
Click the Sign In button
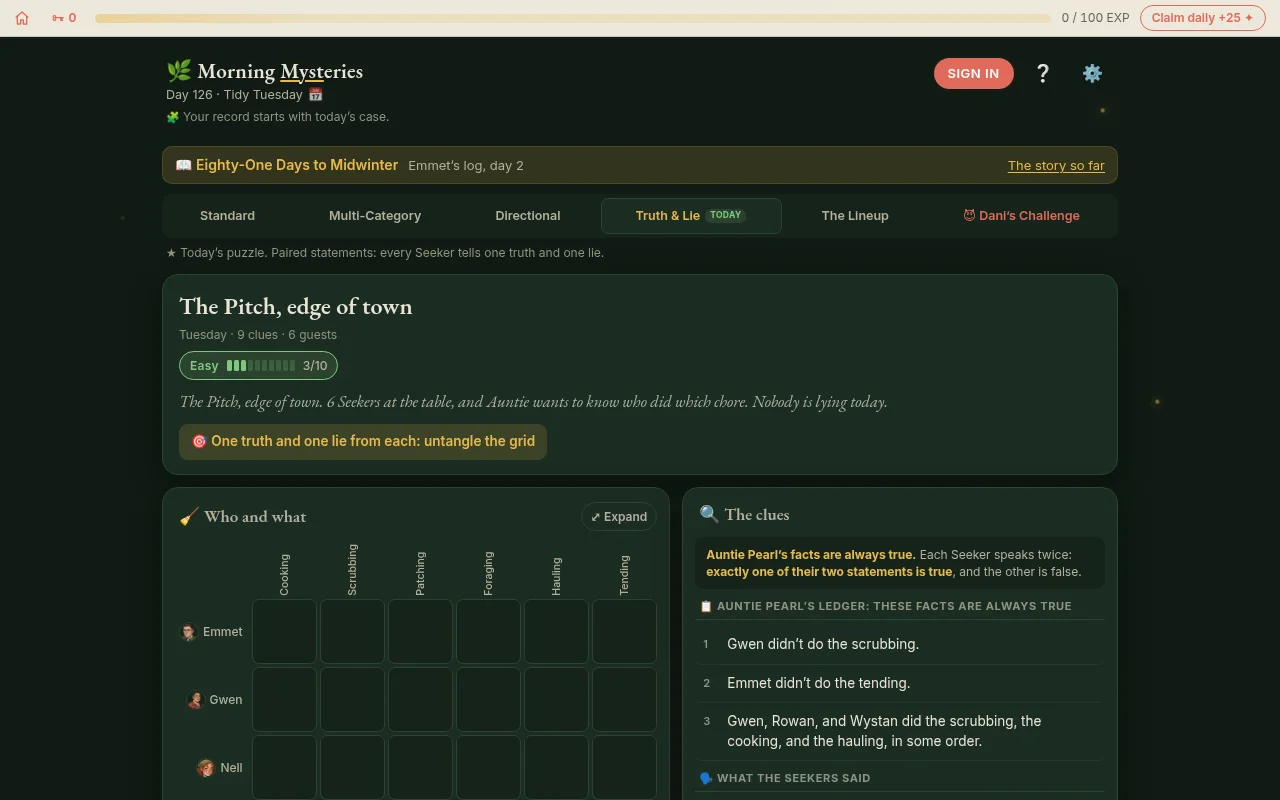tap(973, 73)
